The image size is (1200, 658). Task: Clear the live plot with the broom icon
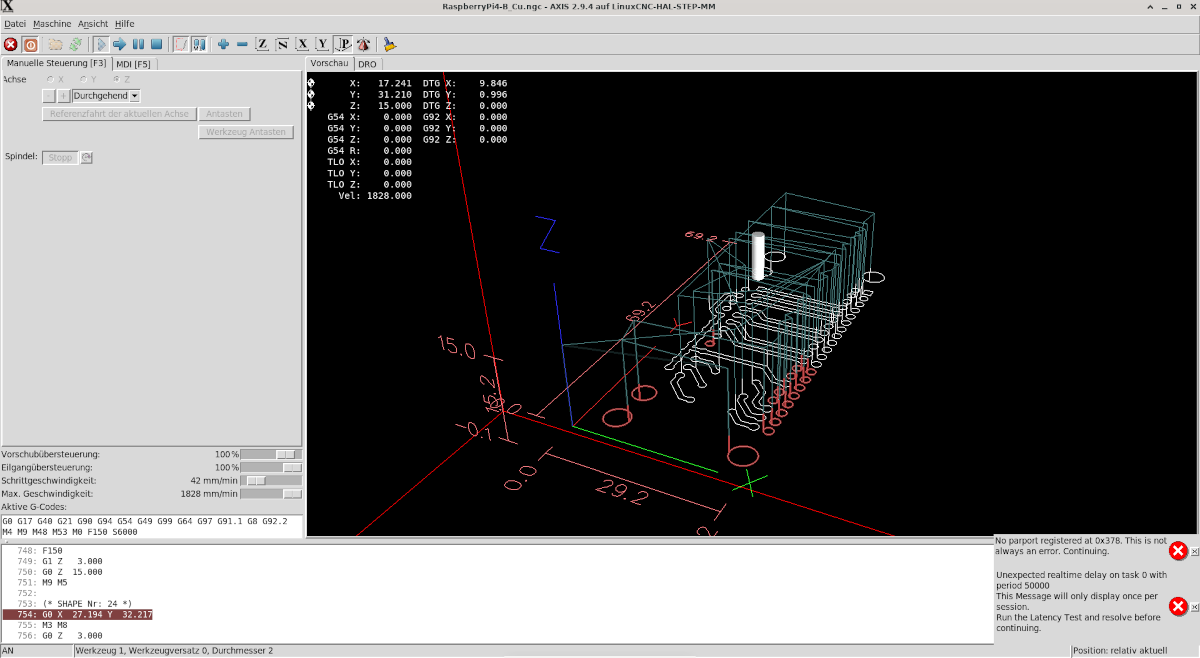(x=390, y=44)
